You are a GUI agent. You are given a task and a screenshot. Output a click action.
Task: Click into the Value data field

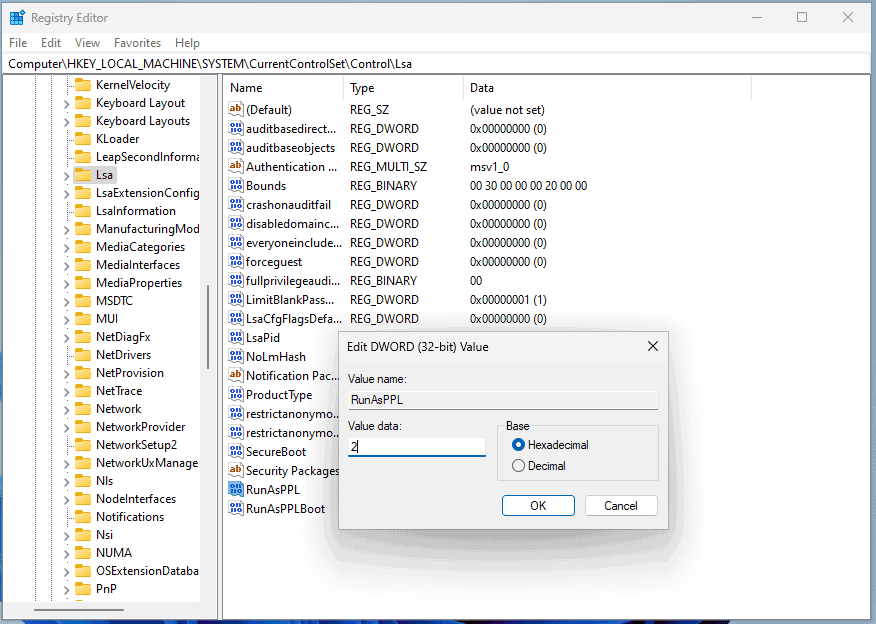pyautogui.click(x=417, y=446)
